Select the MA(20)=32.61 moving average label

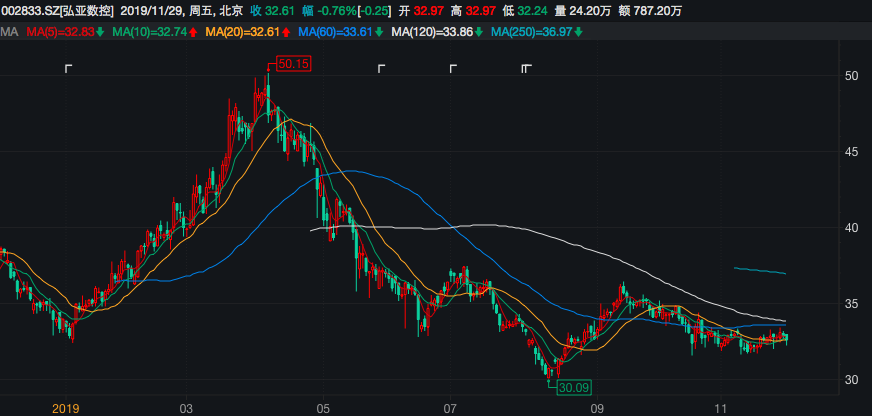pos(242,32)
